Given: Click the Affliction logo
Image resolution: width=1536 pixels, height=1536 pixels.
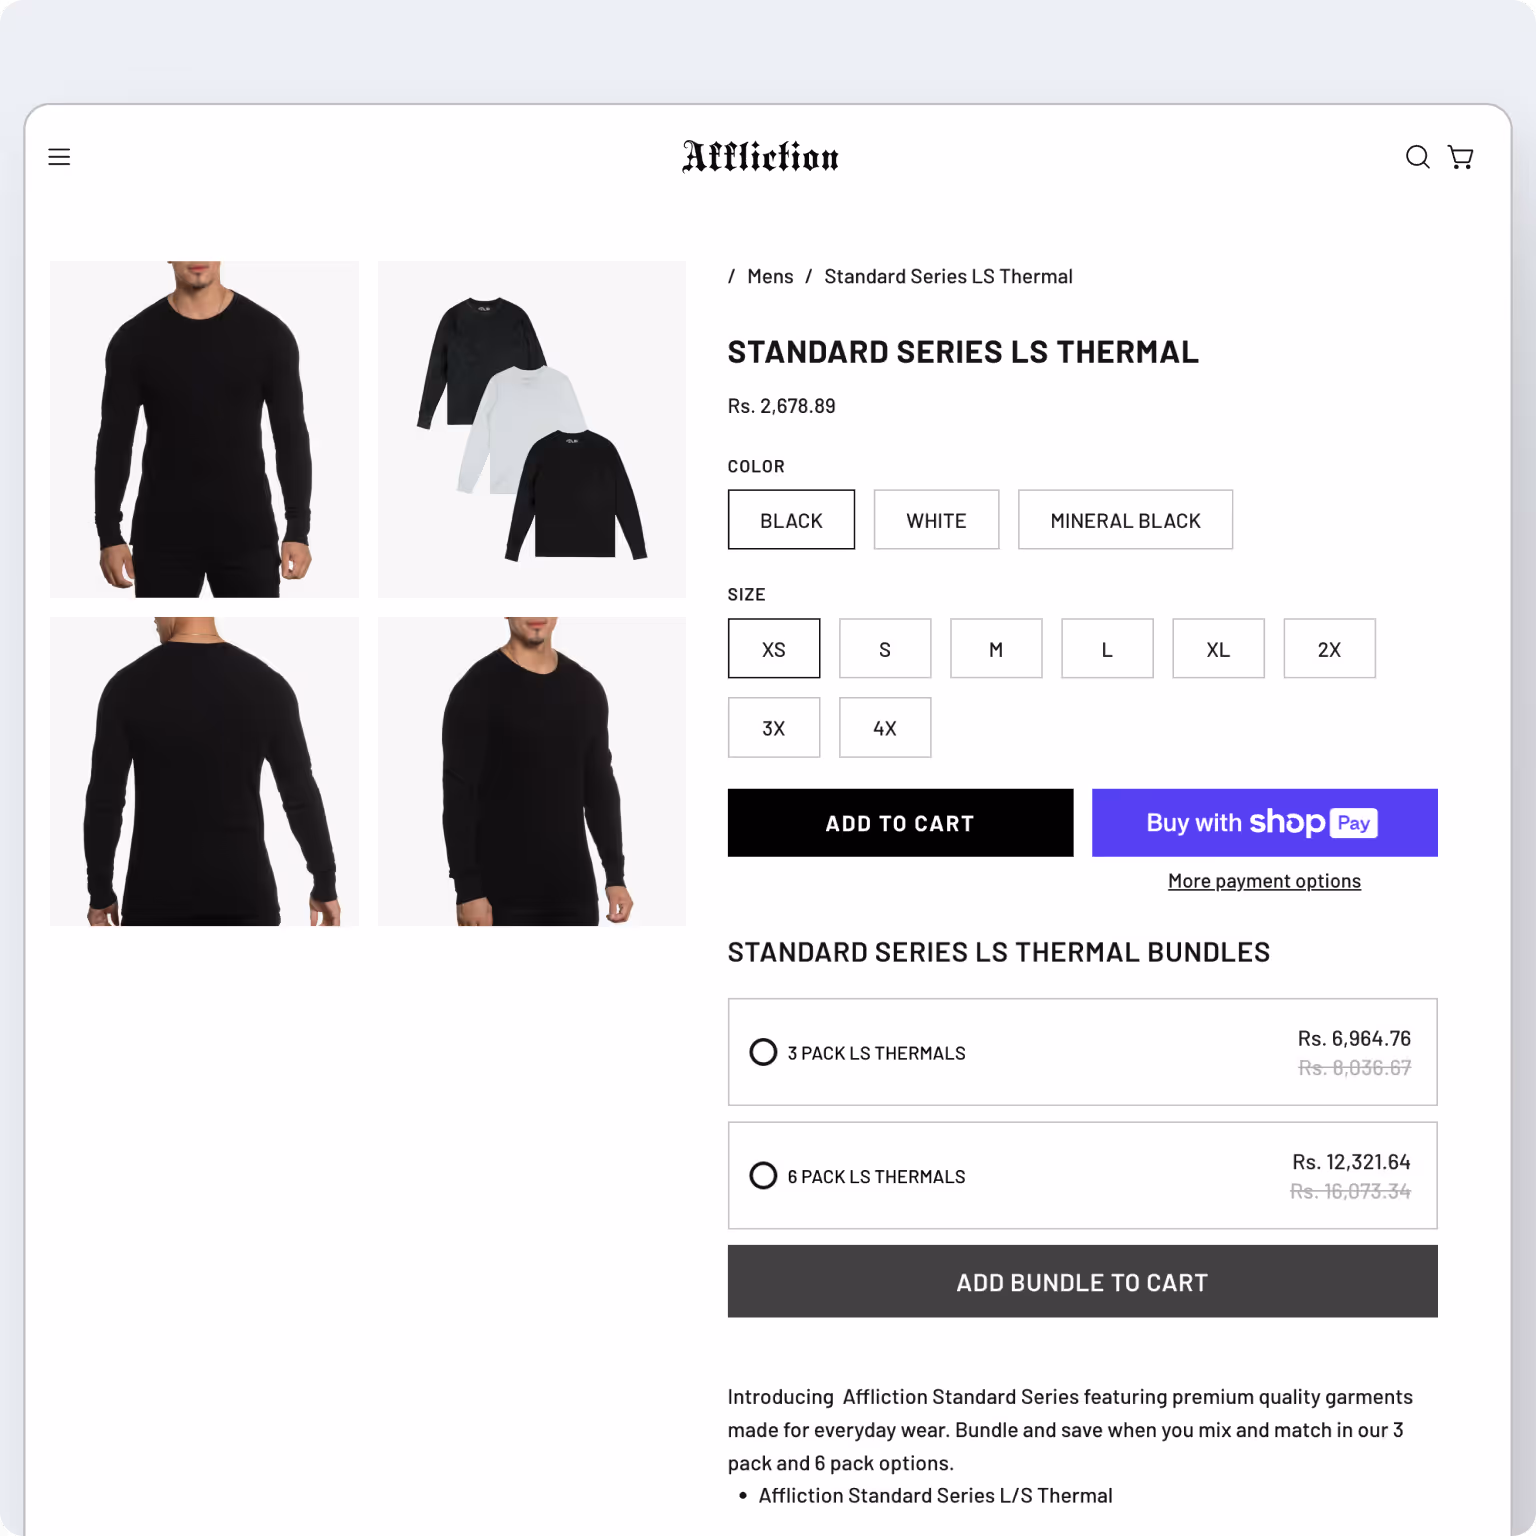Looking at the screenshot, I should point(760,156).
